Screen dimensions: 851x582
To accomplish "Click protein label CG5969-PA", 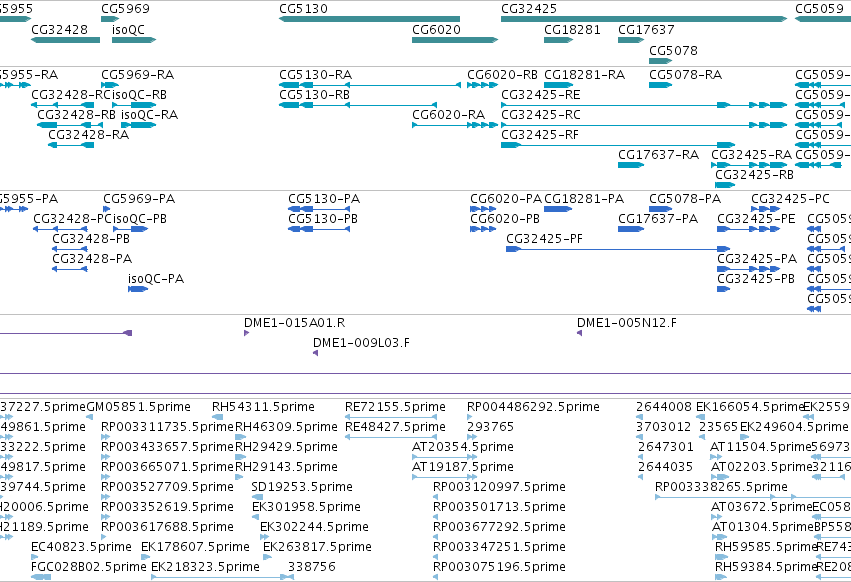I will 139,199.
